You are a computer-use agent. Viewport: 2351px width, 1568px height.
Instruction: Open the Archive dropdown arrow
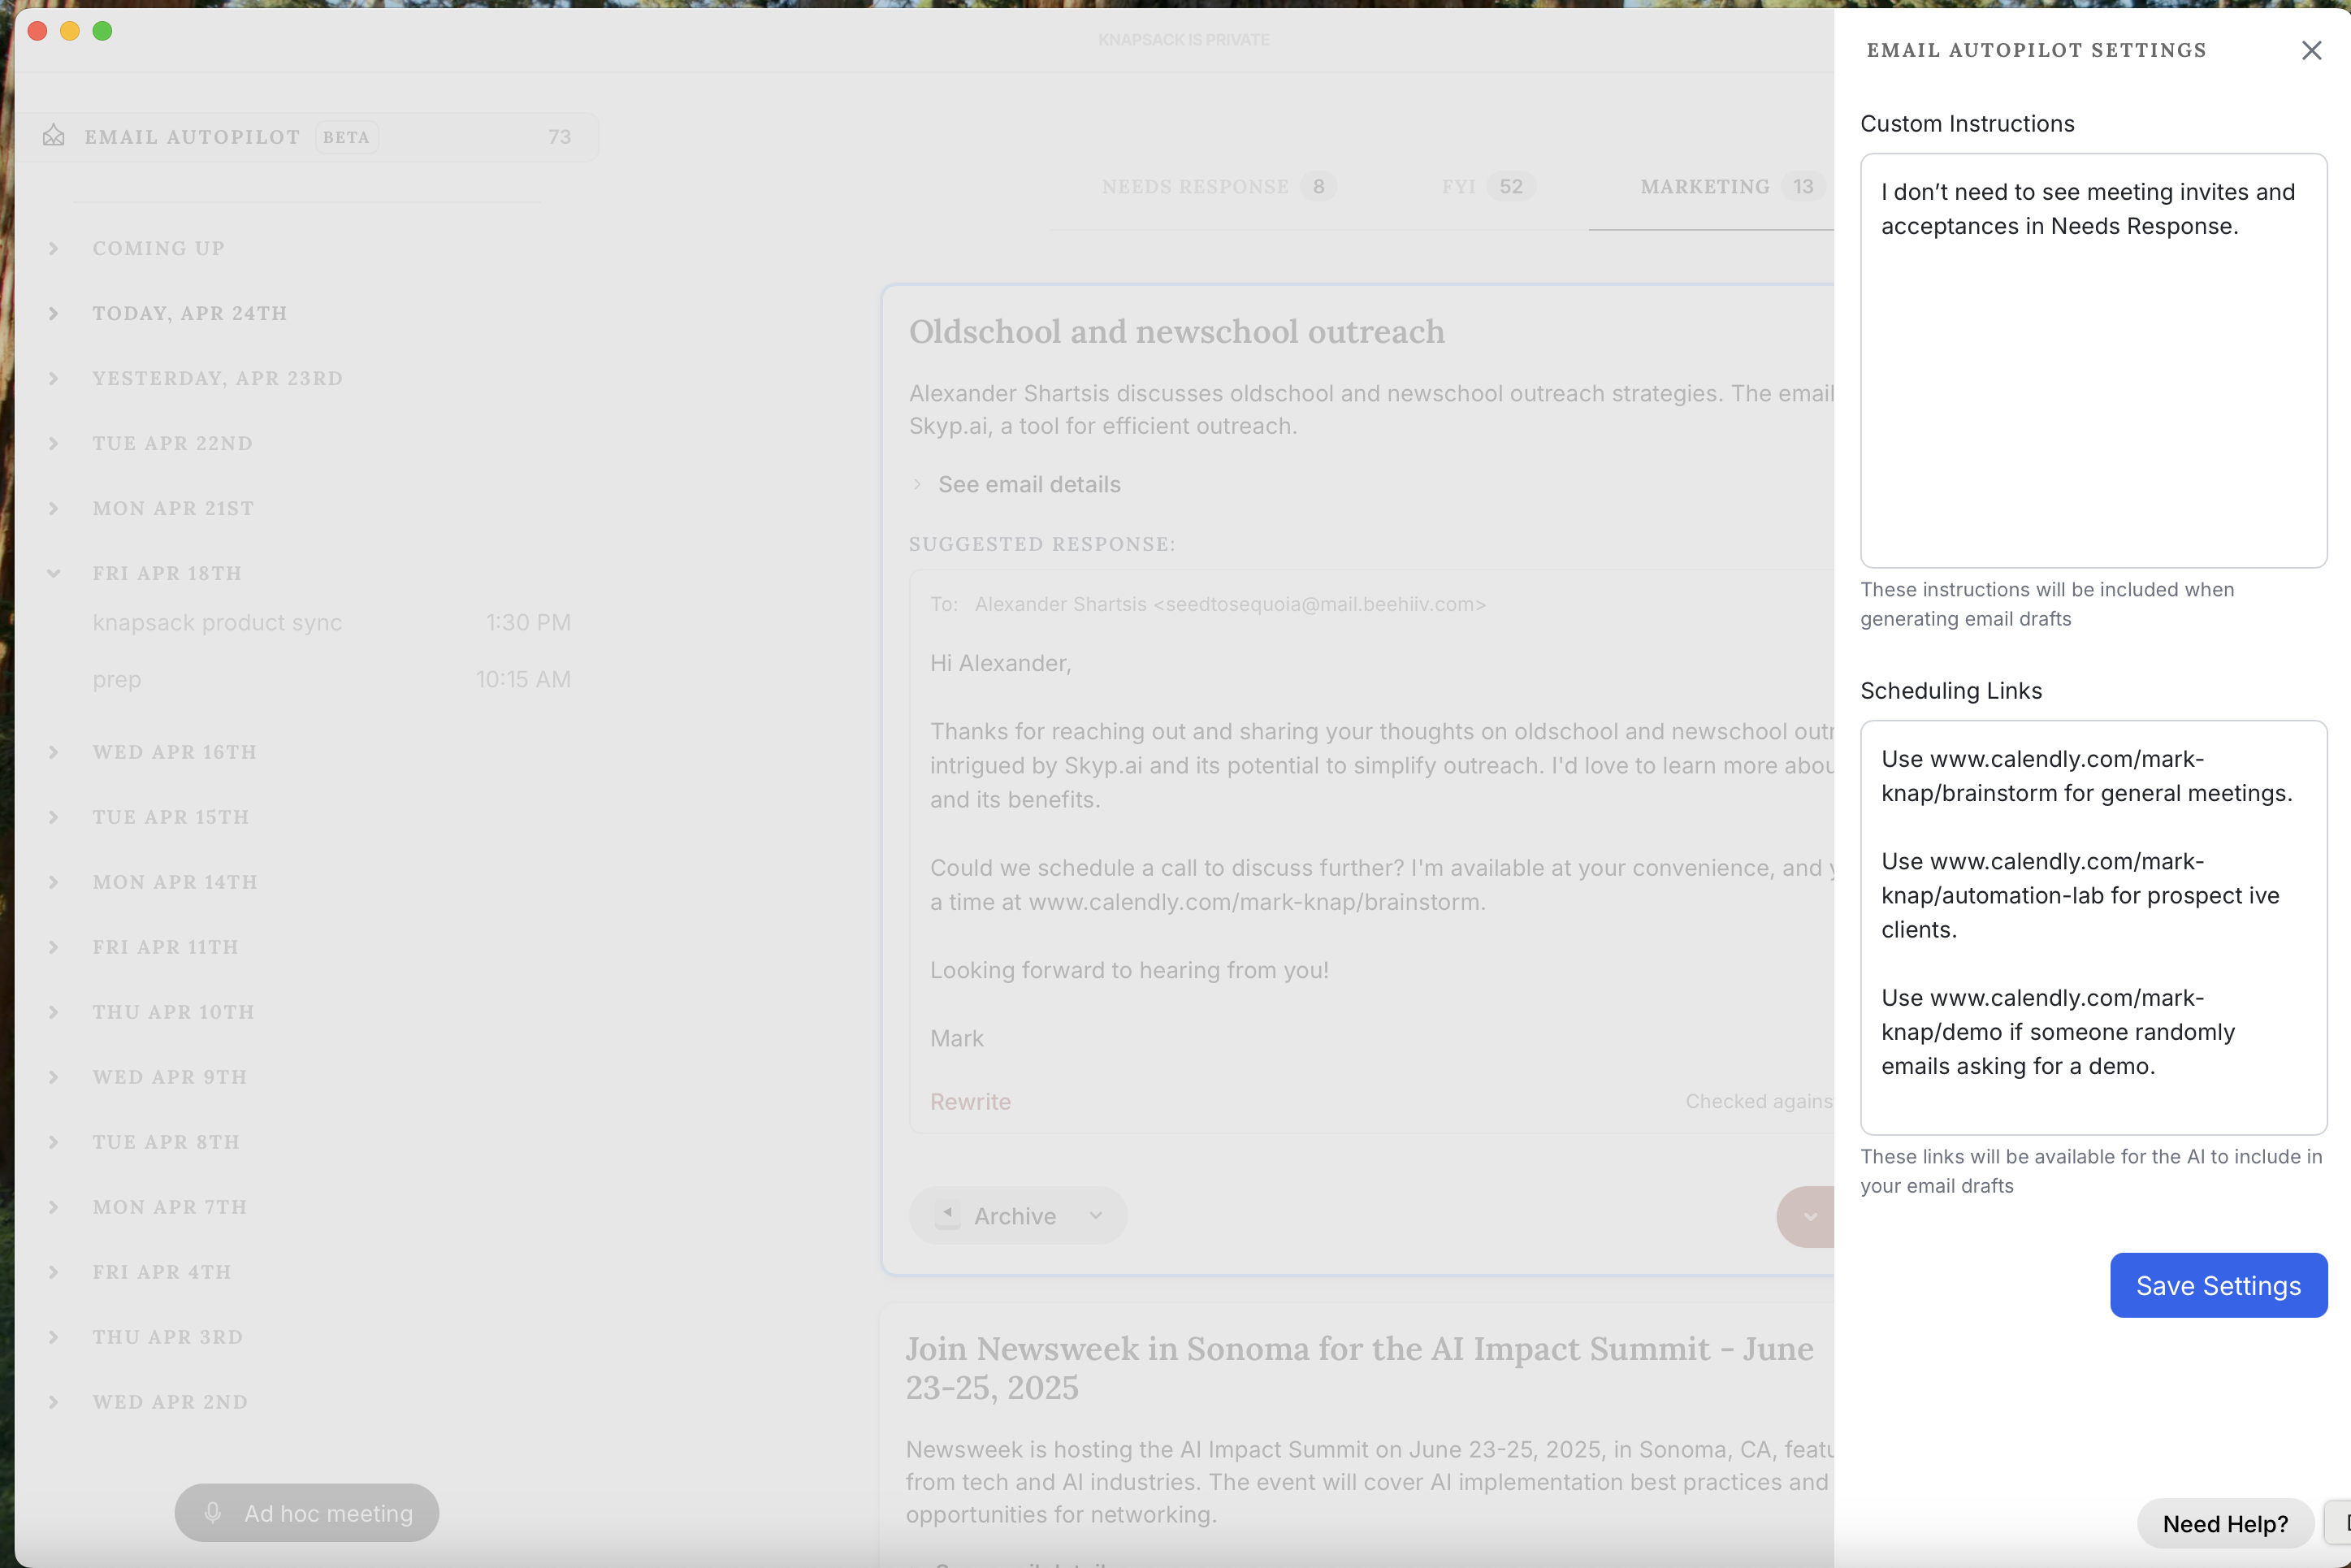(x=1096, y=1215)
